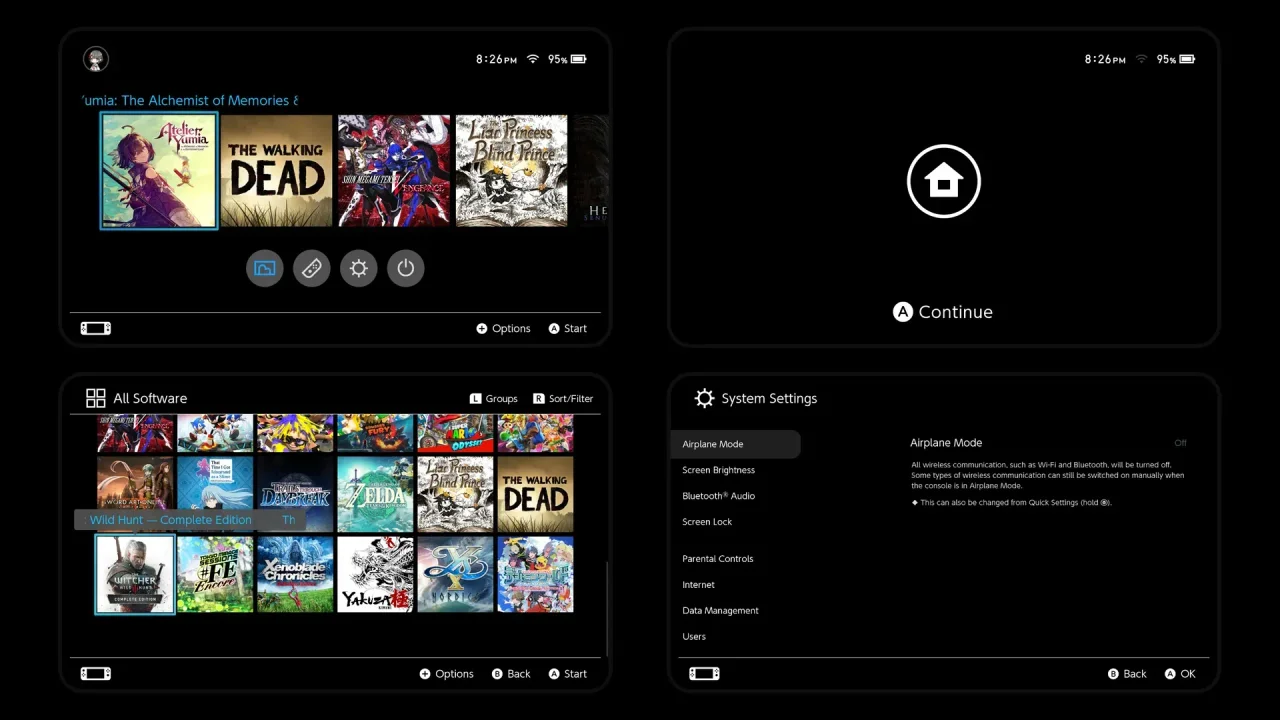Click the console icon in the home screen footer
Image resolution: width=1280 pixels, height=720 pixels.
[x=96, y=328]
